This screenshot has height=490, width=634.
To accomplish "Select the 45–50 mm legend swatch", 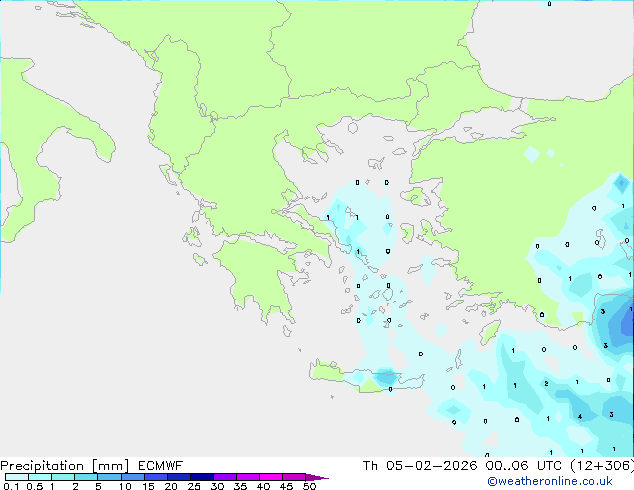I will [x=294, y=477].
